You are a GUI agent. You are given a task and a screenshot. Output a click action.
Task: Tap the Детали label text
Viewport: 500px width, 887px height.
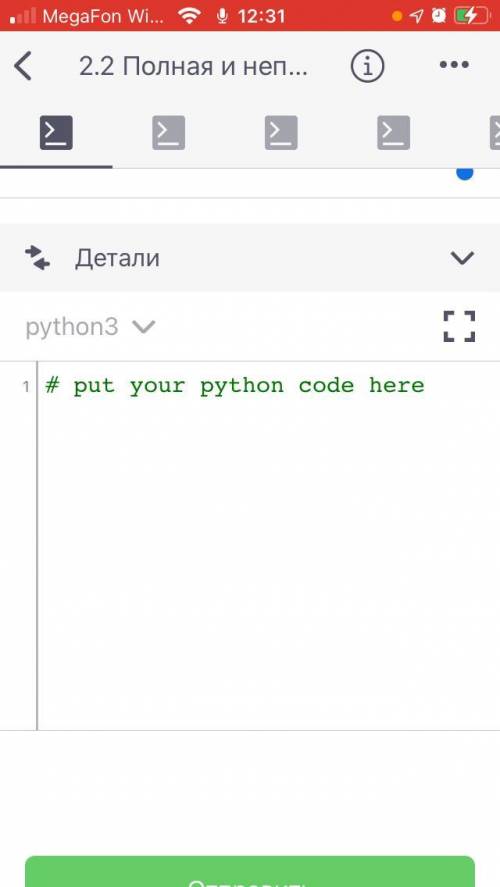coord(117,259)
